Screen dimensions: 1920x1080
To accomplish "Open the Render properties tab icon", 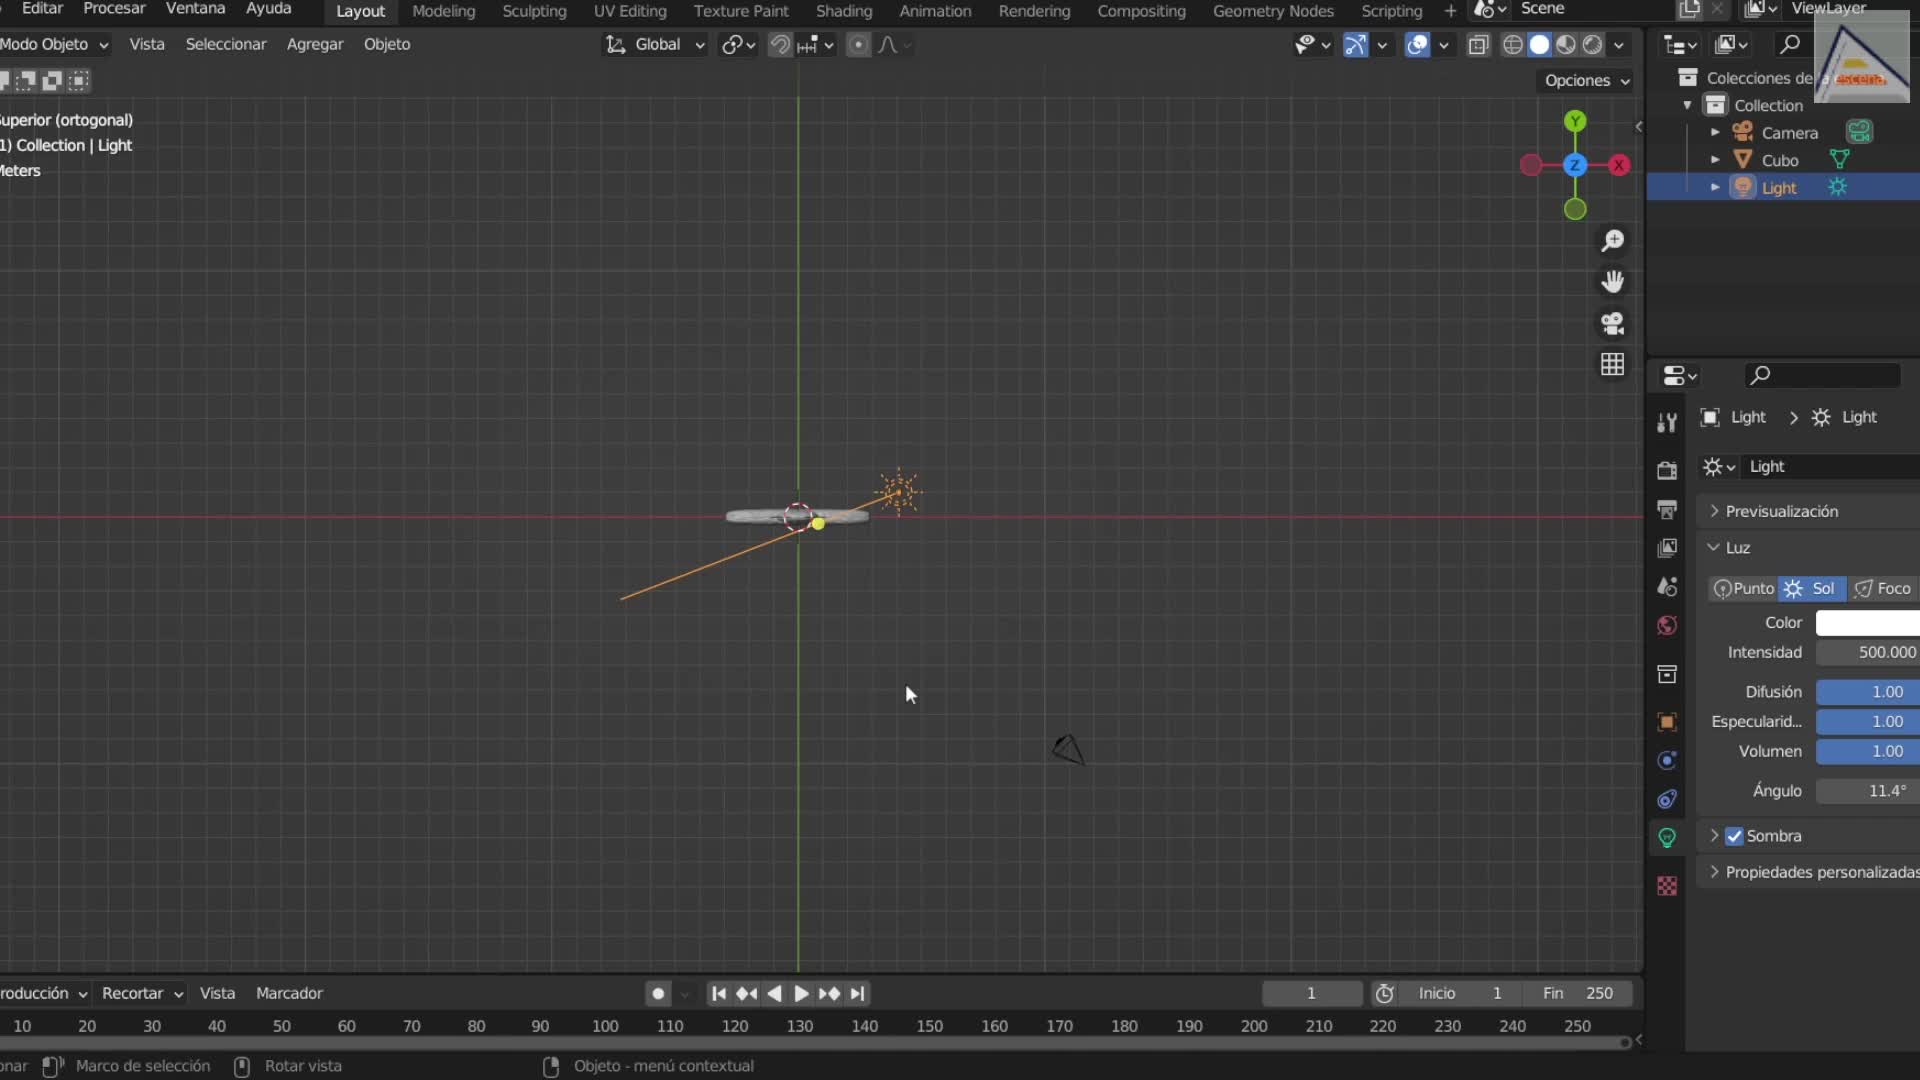I will pos(1666,470).
